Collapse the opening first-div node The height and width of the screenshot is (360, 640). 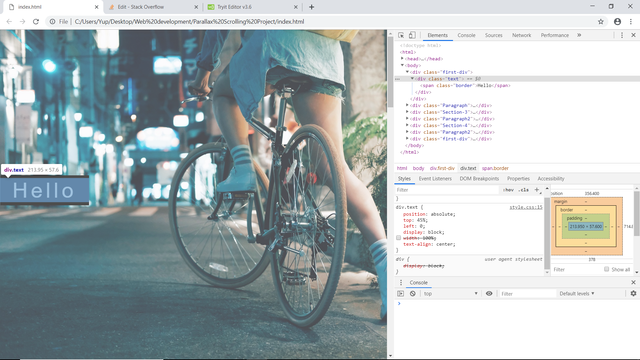pos(407,72)
